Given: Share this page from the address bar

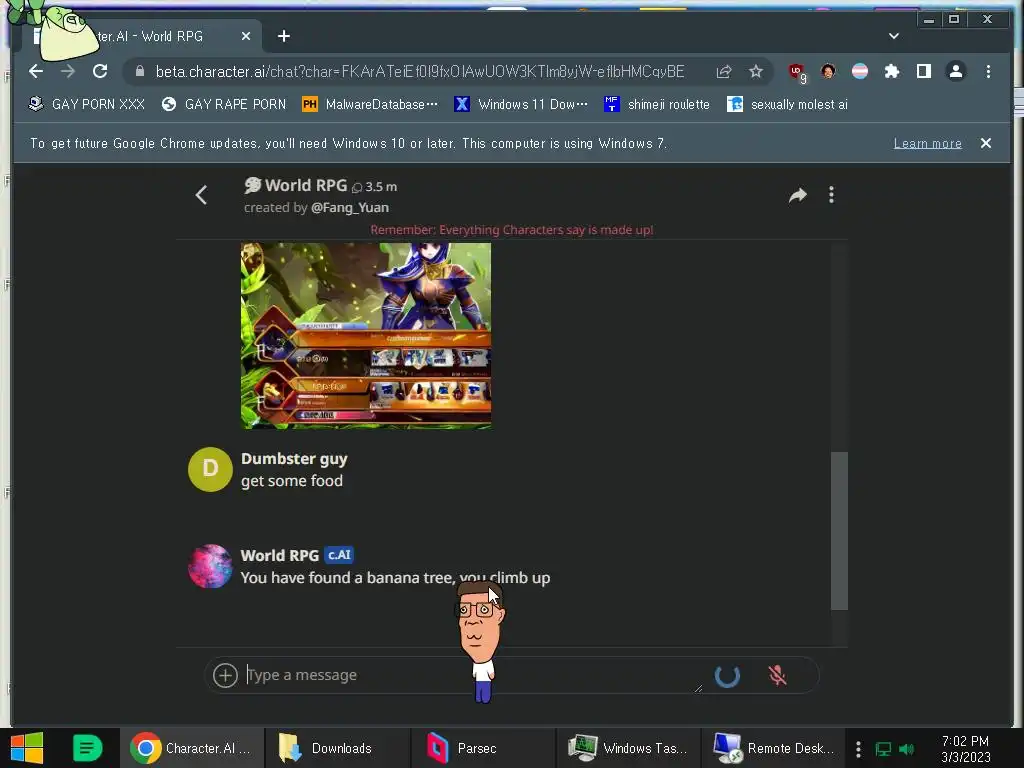Looking at the screenshot, I should (x=724, y=72).
